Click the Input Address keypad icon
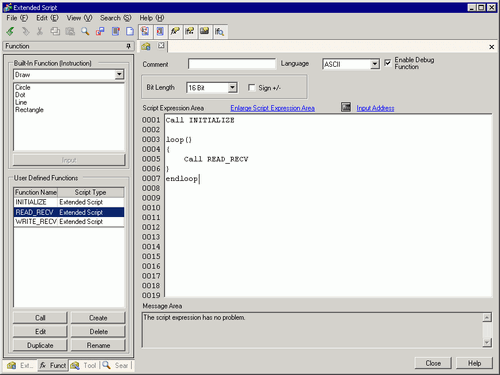The width and height of the screenshot is (500, 375). tap(346, 107)
